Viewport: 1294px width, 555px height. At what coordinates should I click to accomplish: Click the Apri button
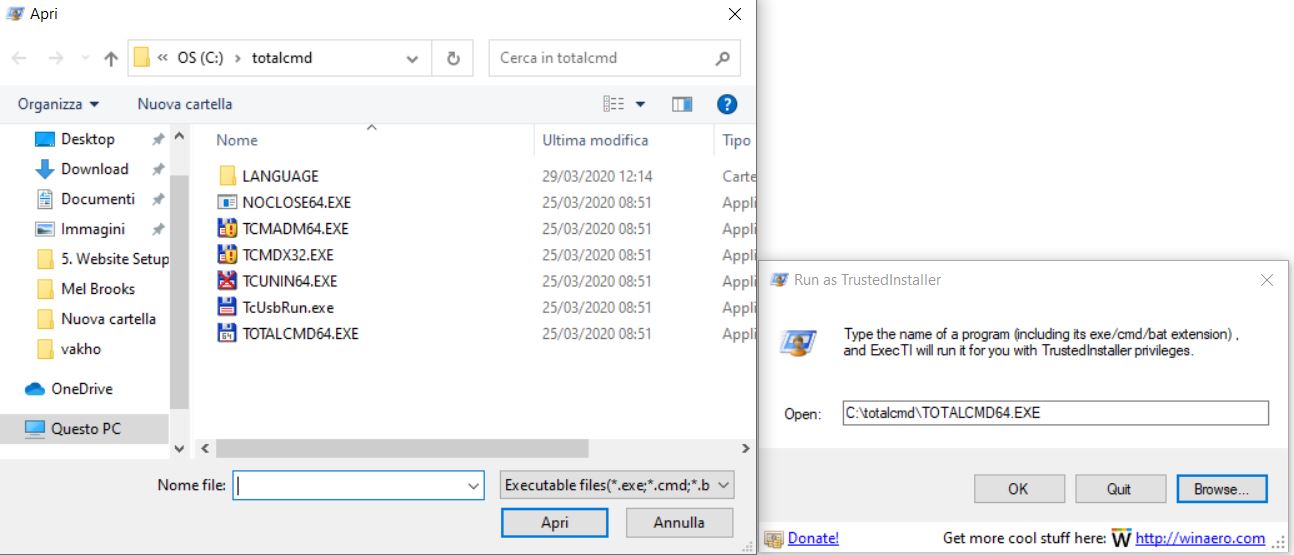pos(555,523)
